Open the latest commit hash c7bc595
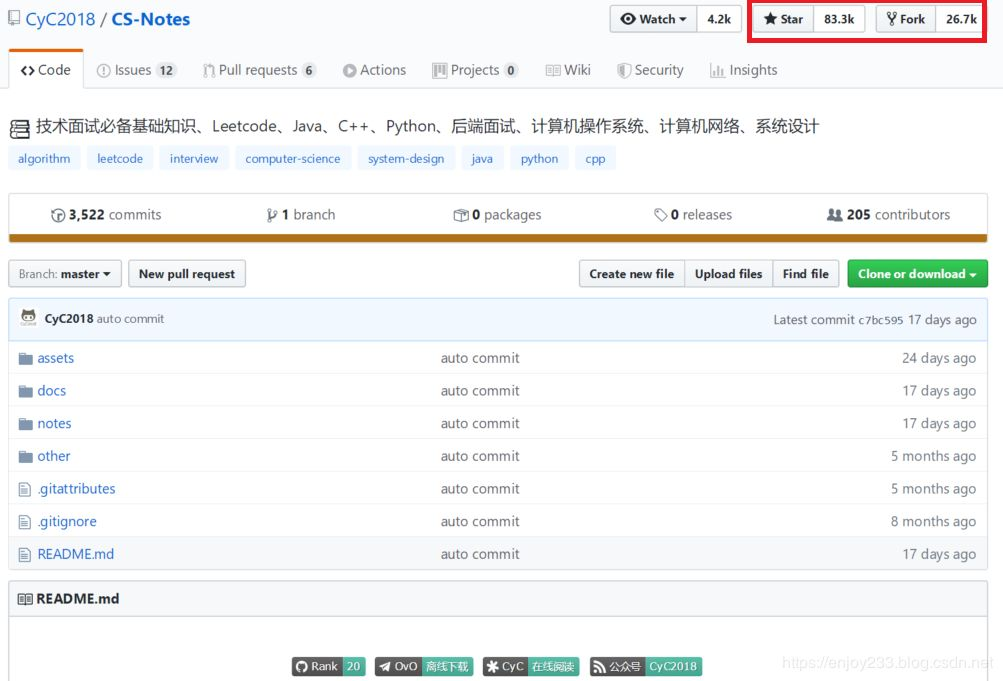1003x681 pixels. (880, 320)
